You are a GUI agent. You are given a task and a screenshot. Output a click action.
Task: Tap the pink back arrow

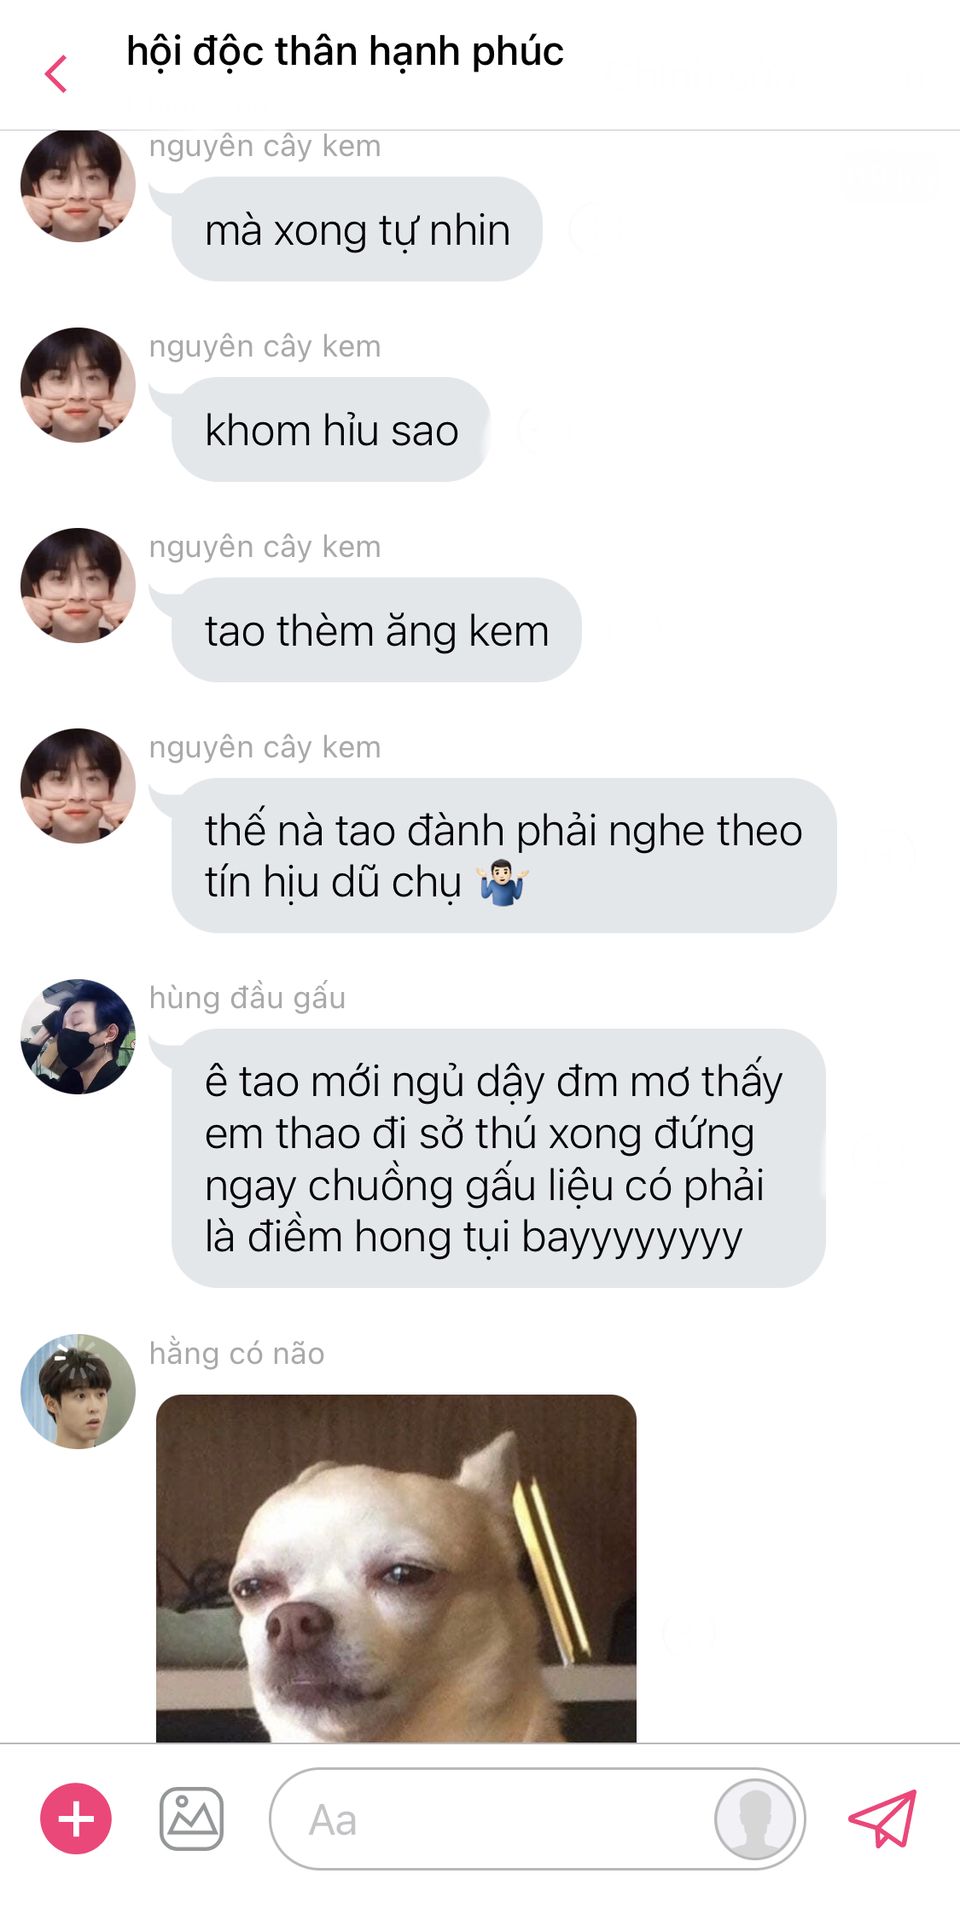point(57,74)
